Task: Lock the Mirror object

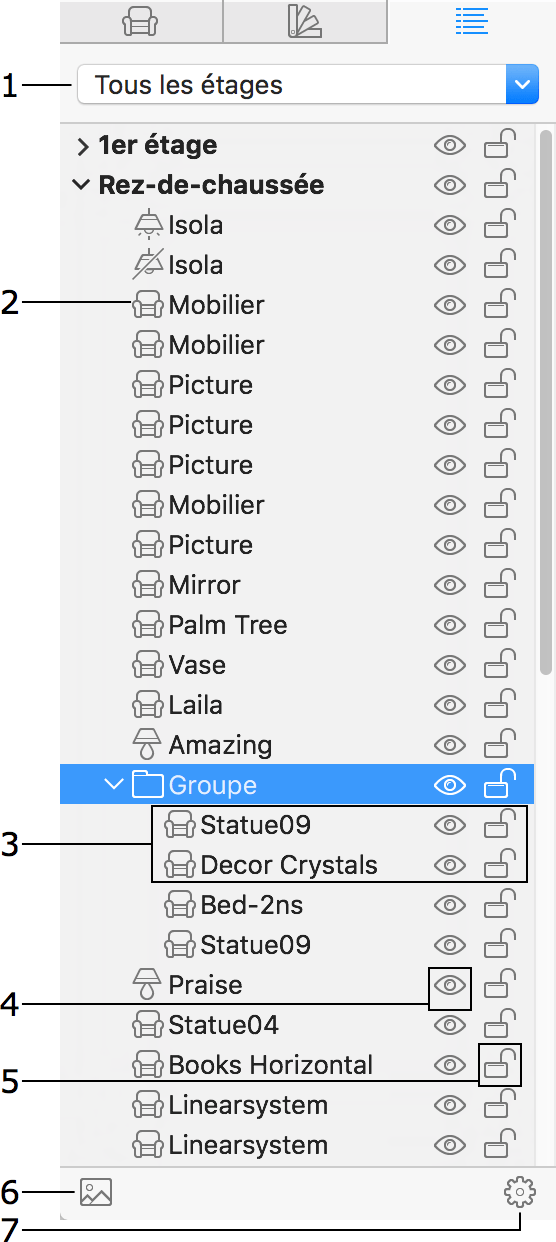Action: [500, 584]
